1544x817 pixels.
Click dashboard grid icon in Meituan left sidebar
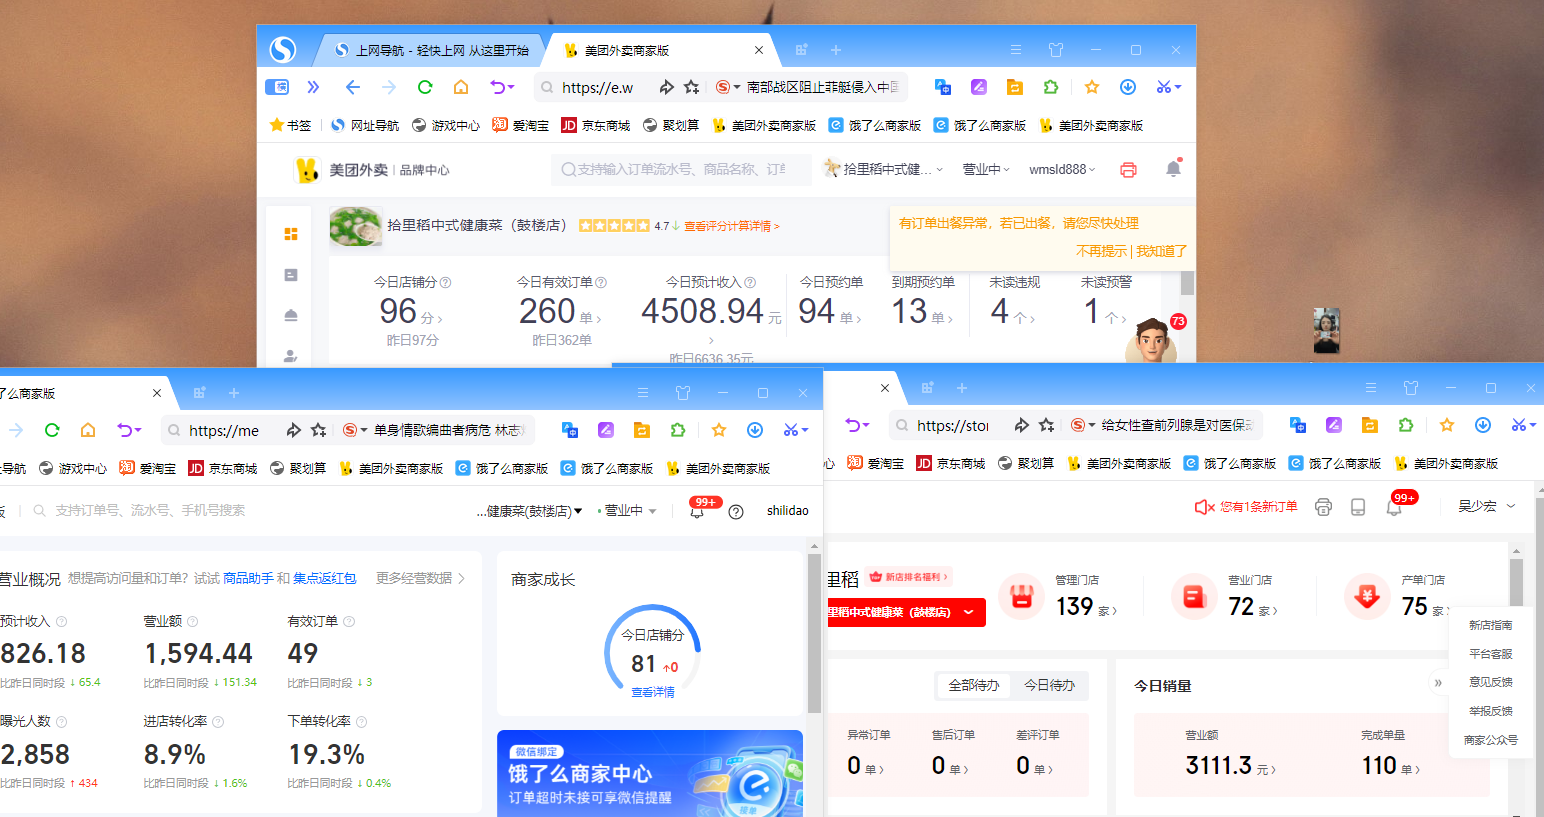(291, 234)
